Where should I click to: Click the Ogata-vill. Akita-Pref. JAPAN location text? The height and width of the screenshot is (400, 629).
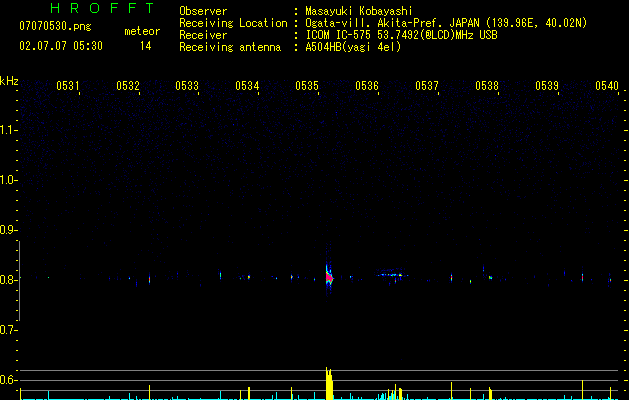(446, 23)
